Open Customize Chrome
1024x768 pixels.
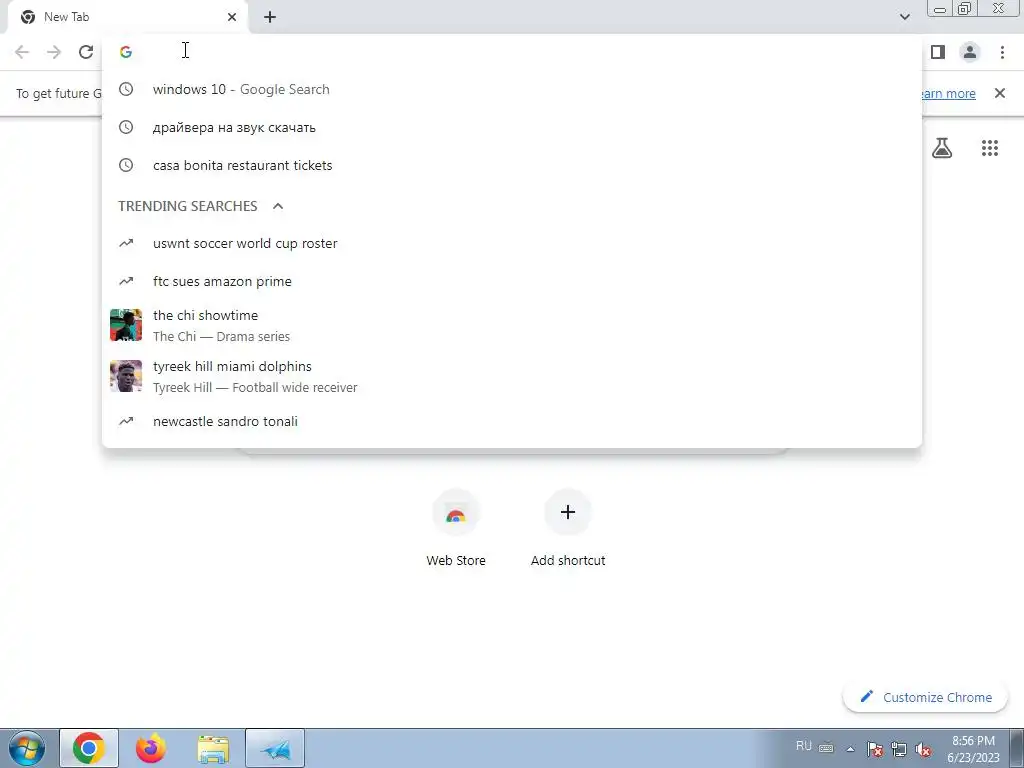[x=925, y=697]
